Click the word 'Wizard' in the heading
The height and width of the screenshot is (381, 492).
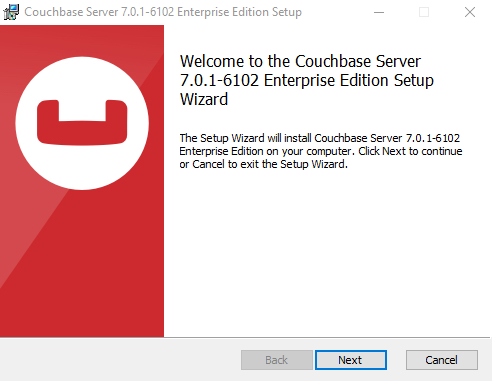click(x=204, y=99)
